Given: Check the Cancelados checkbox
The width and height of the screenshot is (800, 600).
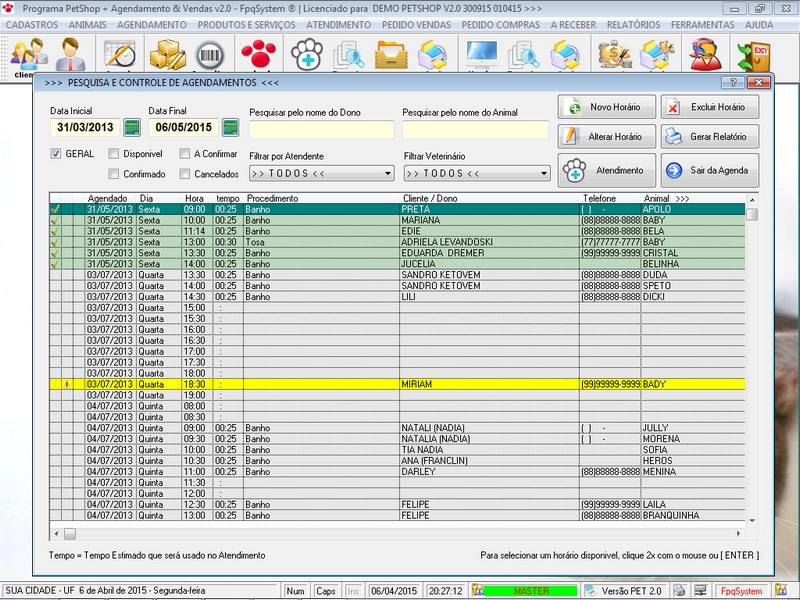Looking at the screenshot, I should (185, 174).
